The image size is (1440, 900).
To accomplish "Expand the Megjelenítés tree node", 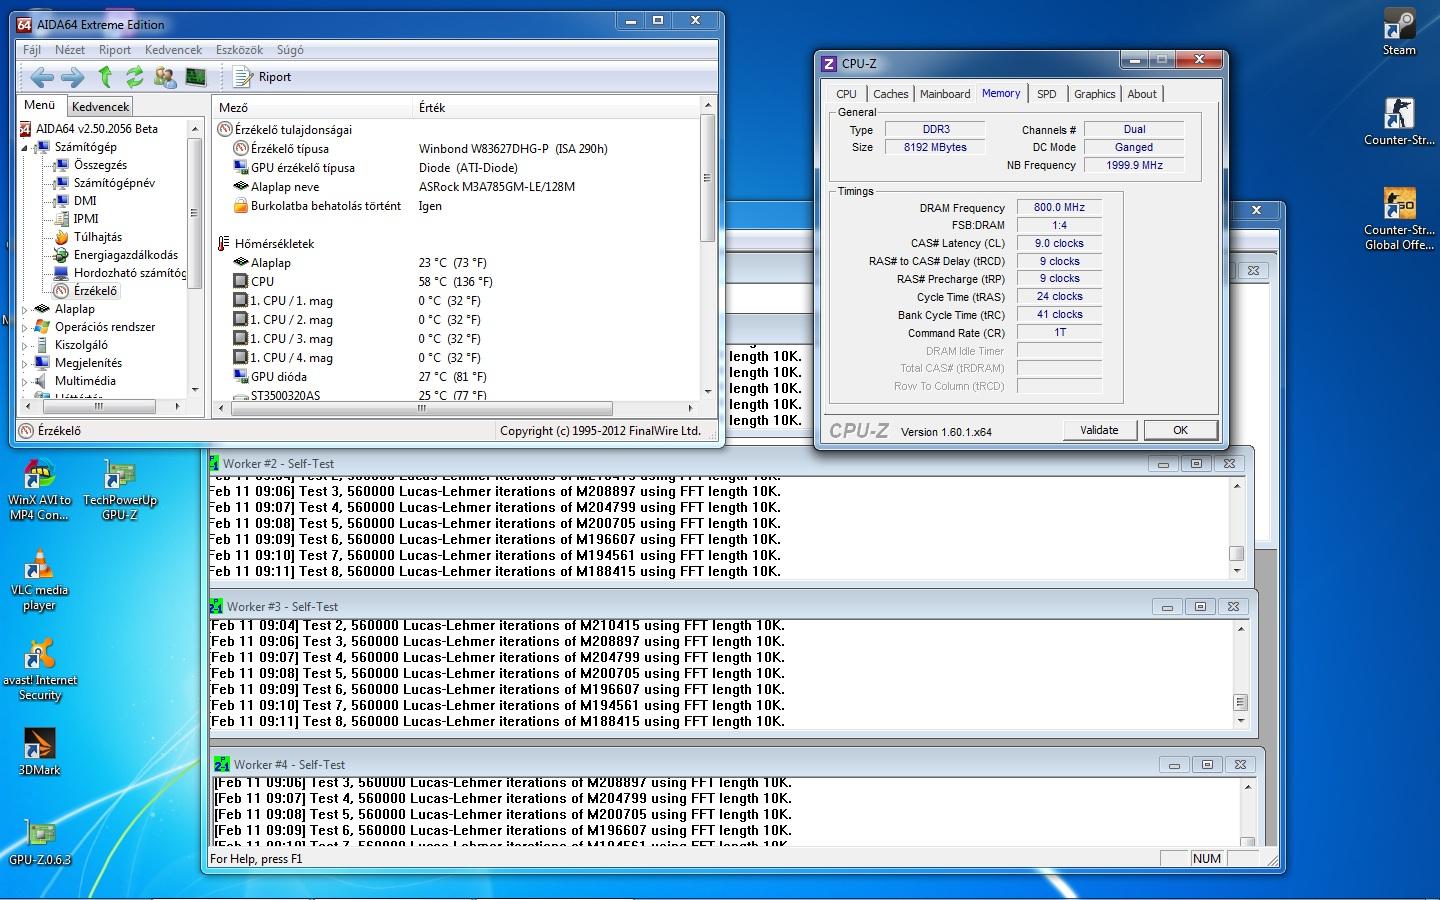I will point(25,363).
